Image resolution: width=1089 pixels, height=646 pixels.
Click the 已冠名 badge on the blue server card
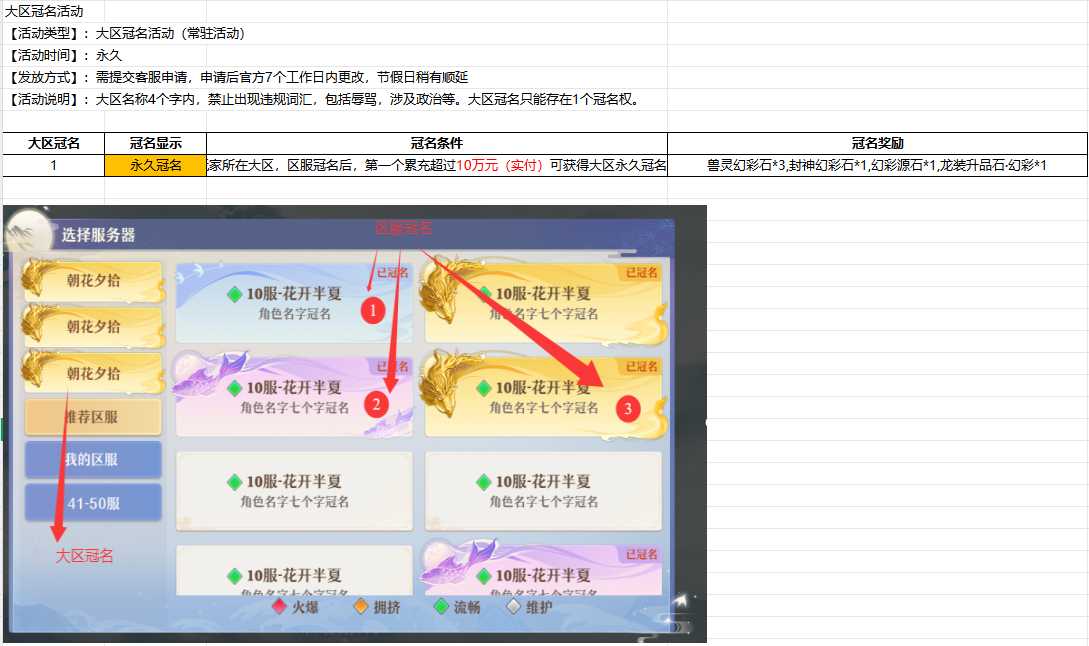tap(391, 272)
